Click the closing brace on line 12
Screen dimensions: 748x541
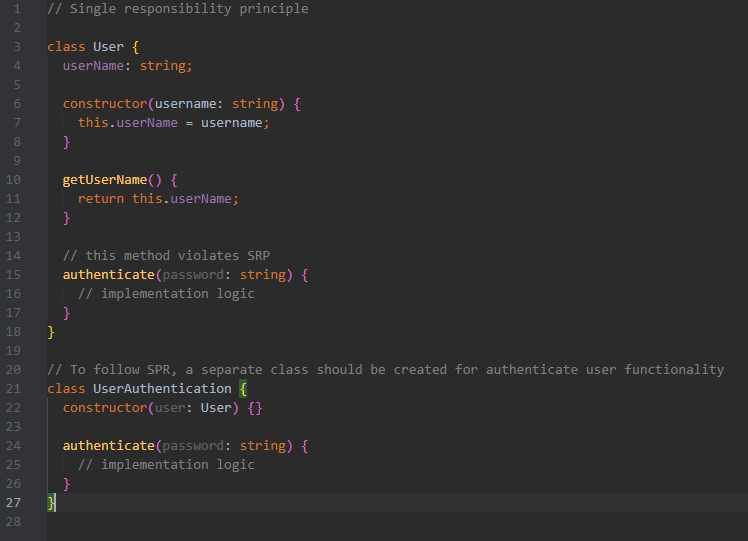[x=66, y=218]
